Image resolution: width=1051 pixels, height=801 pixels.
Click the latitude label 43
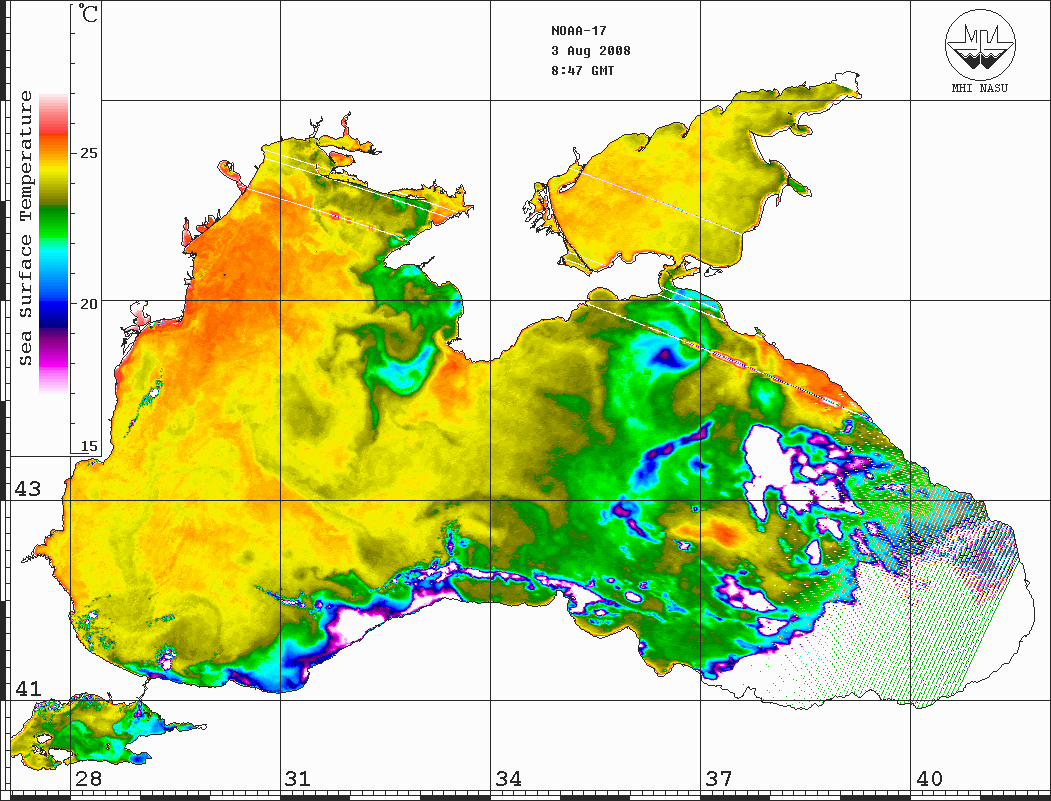coord(28,489)
